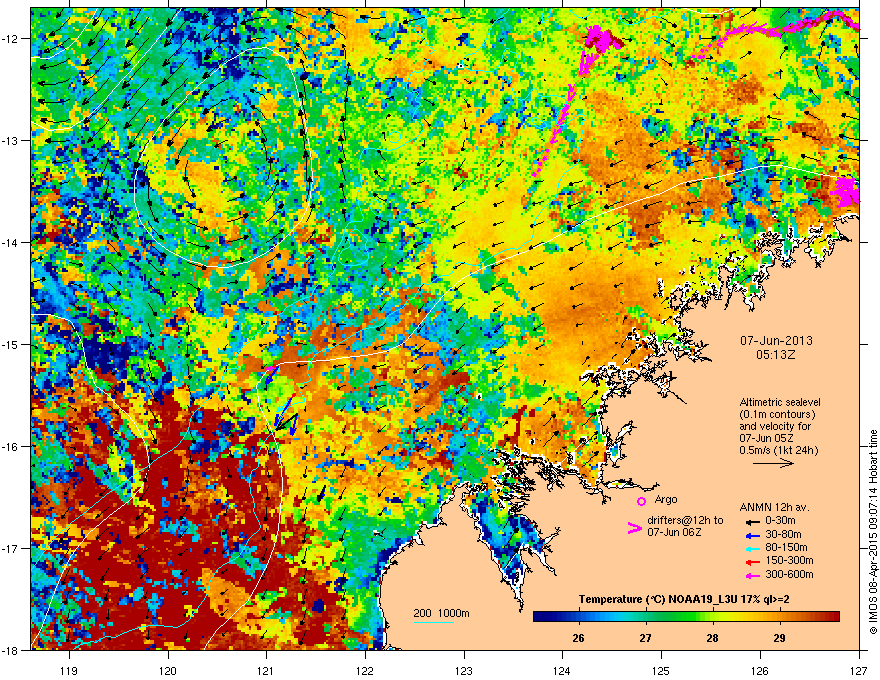
Task: Click colorbar tick label 26
Action: pos(578,638)
